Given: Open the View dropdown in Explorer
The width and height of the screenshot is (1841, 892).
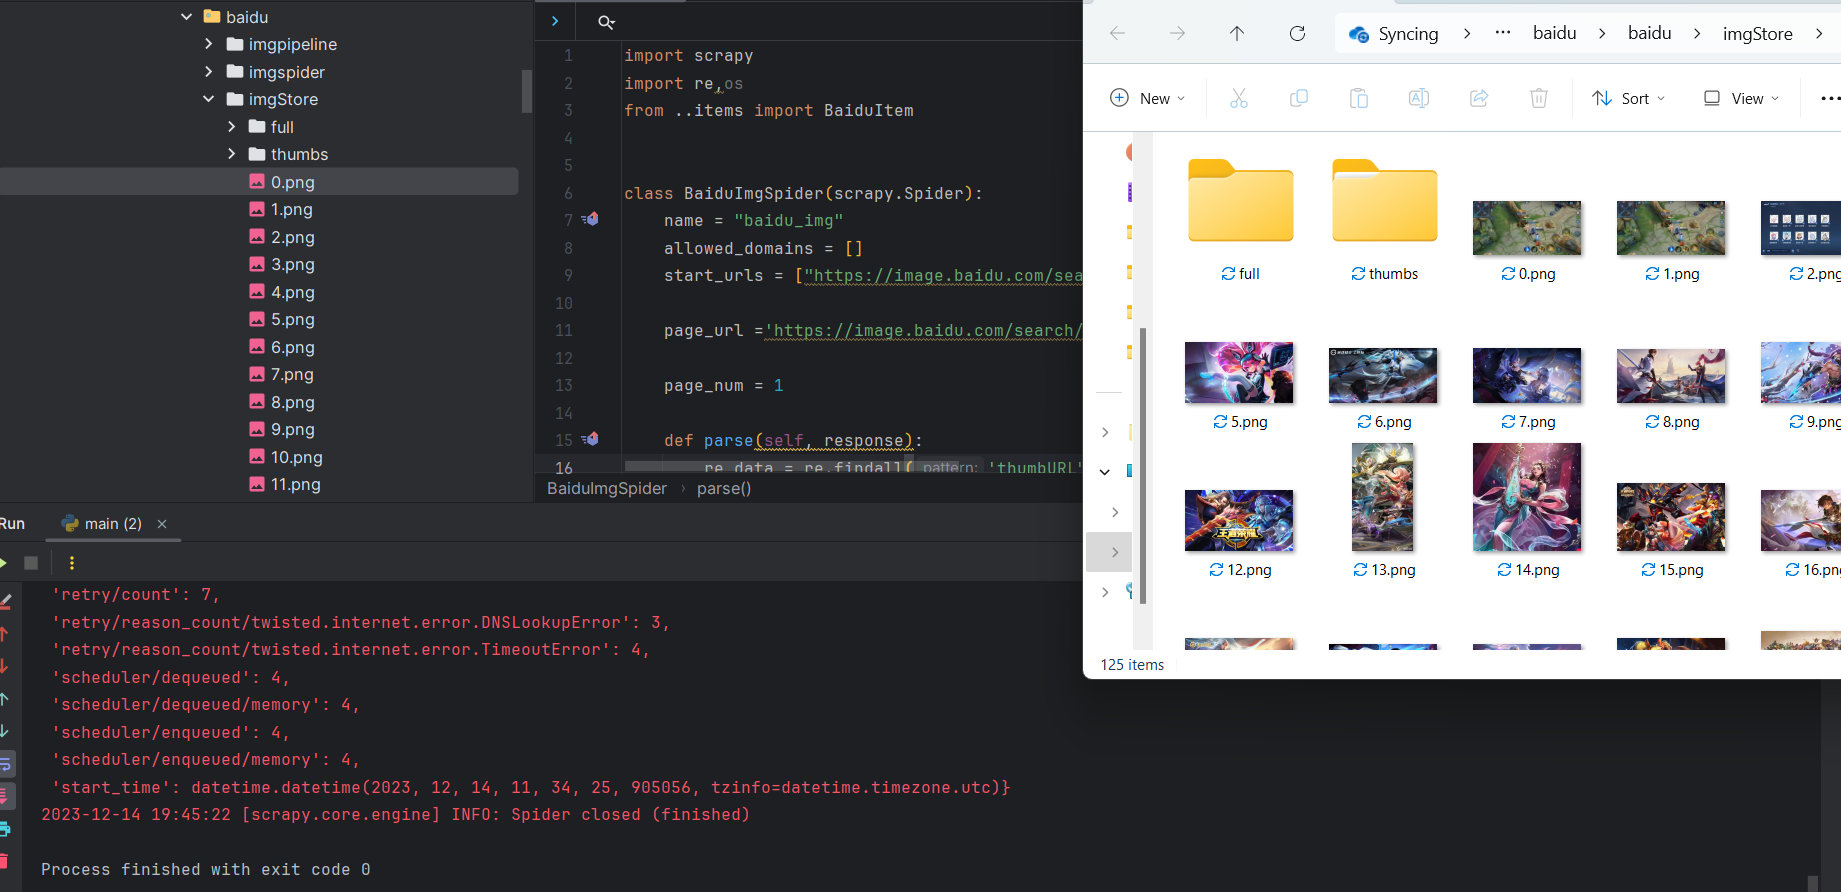Looking at the screenshot, I should coord(1741,98).
